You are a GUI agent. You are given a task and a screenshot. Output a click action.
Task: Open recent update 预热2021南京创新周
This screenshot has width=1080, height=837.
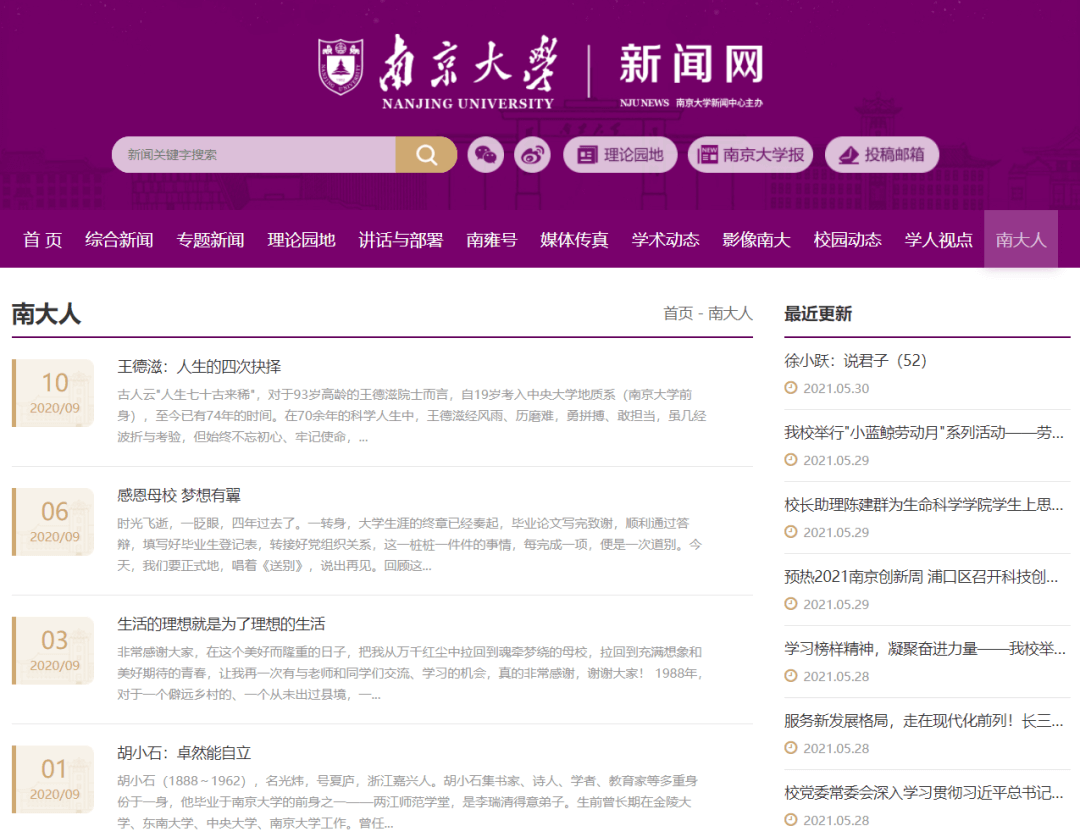921,577
